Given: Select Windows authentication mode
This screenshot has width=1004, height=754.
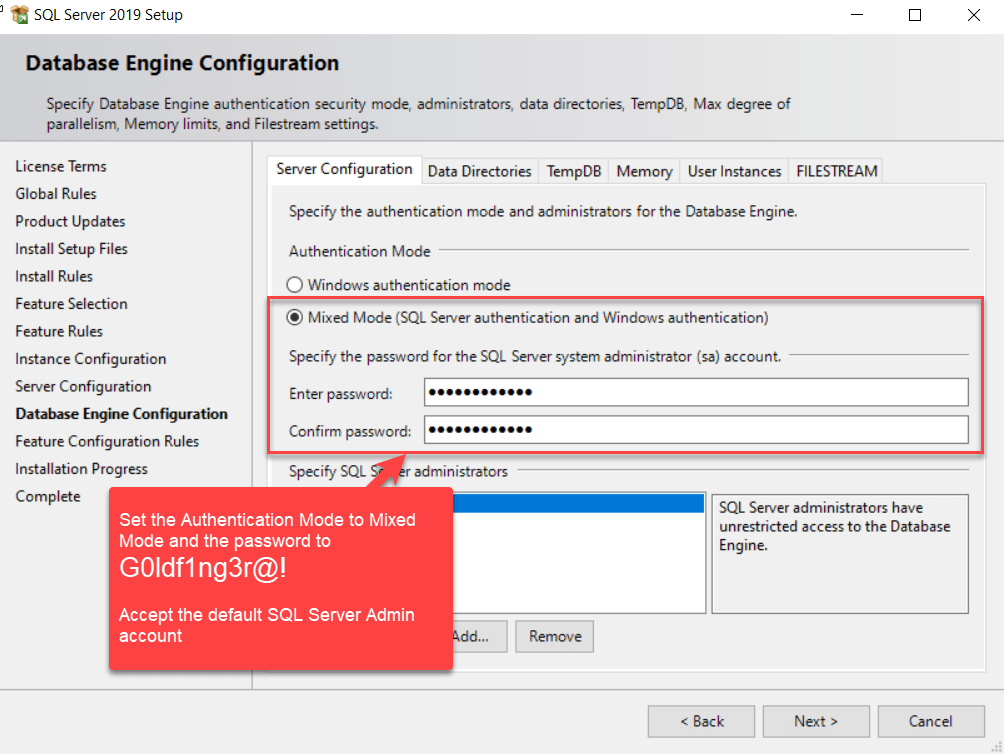Looking at the screenshot, I should click(294, 284).
